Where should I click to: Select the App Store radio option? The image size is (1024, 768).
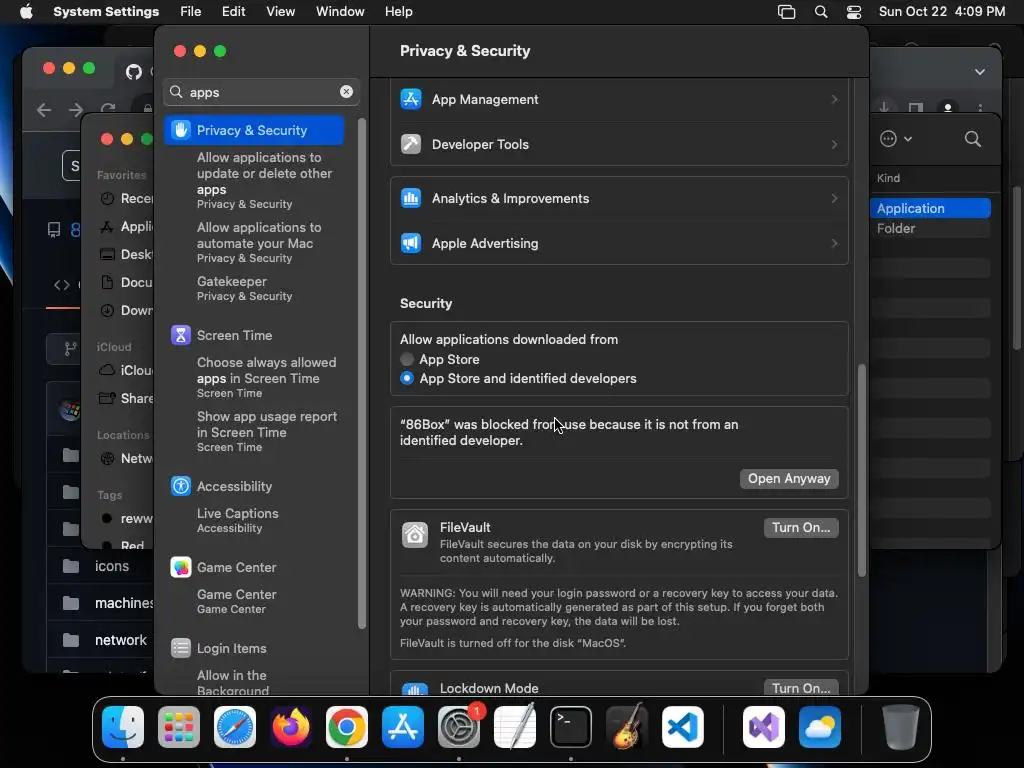[x=407, y=359]
